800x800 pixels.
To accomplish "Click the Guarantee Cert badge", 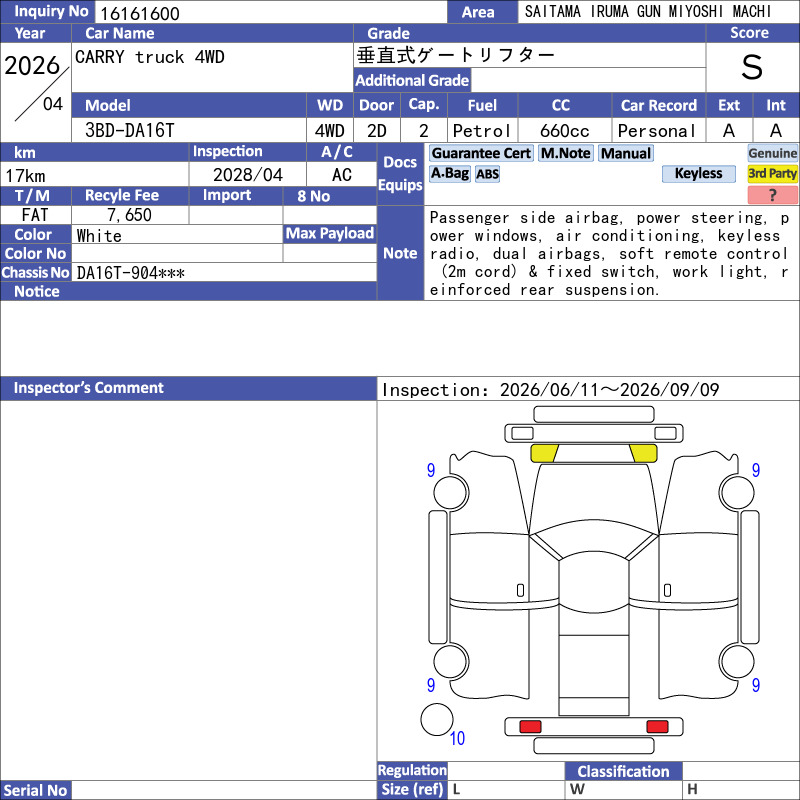I will coord(481,153).
